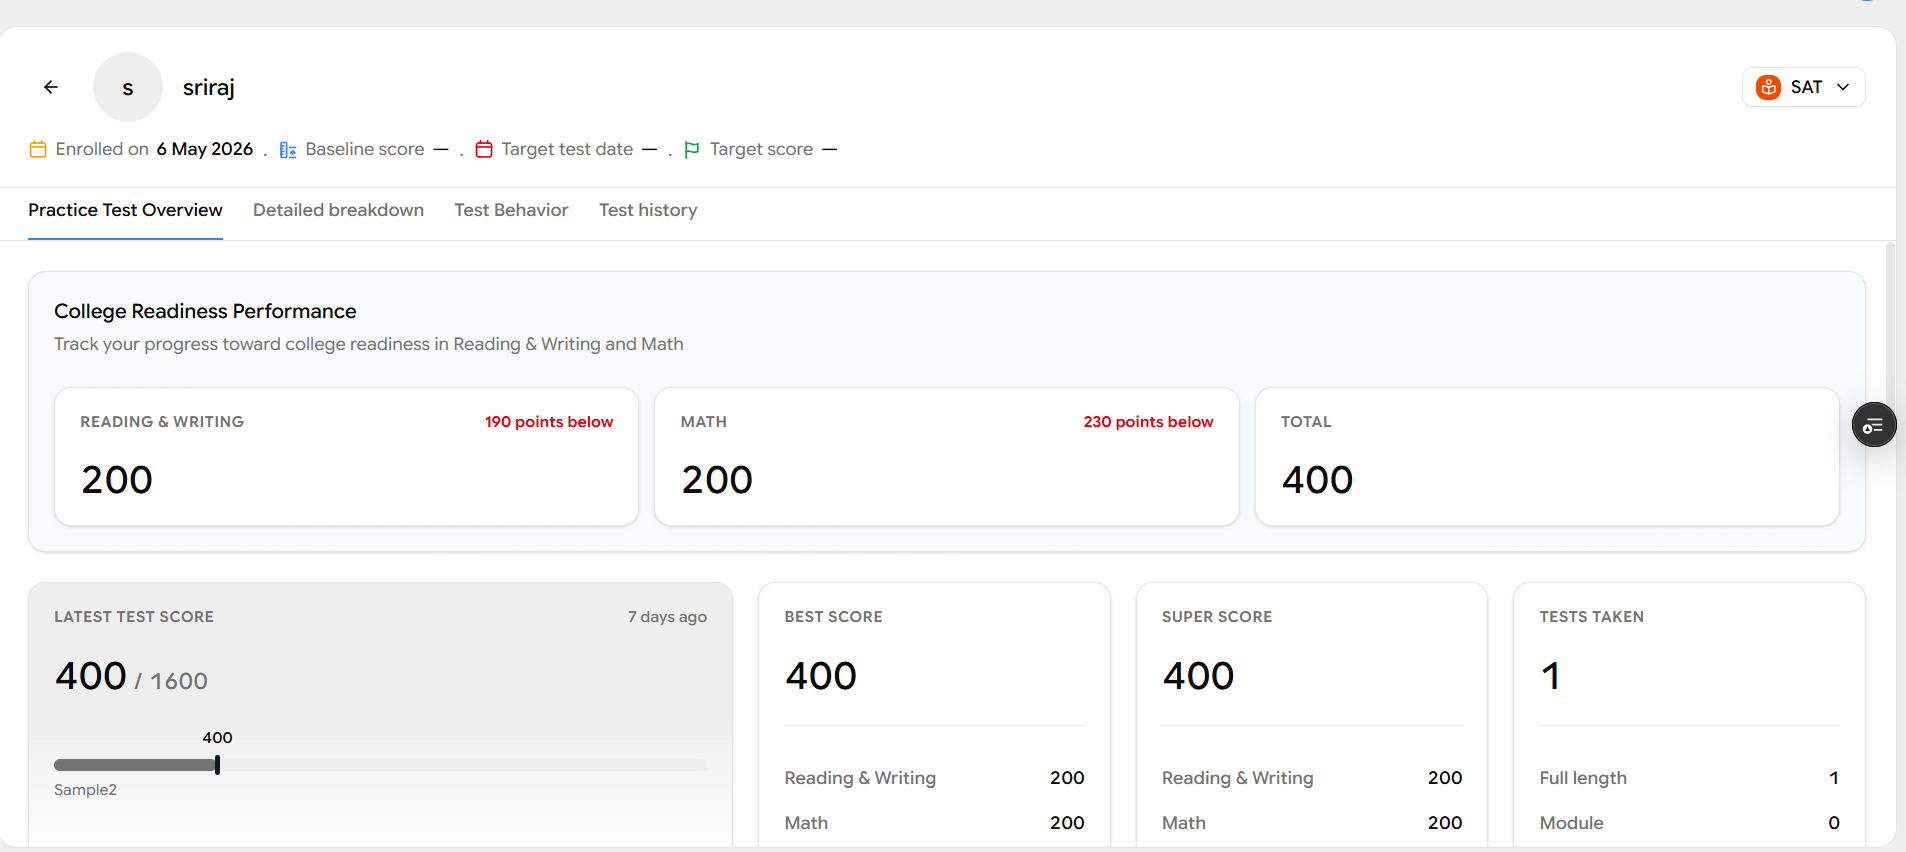Viewport: 1906px width, 852px height.
Task: Click the 'Full length' count row
Action: coord(1689,778)
